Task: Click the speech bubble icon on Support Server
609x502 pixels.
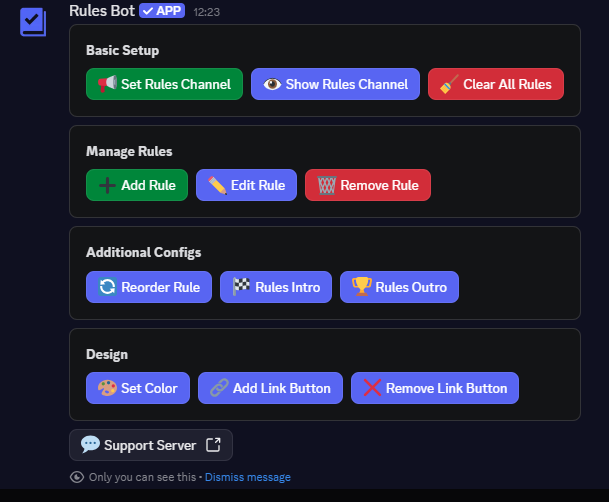Action: 90,445
